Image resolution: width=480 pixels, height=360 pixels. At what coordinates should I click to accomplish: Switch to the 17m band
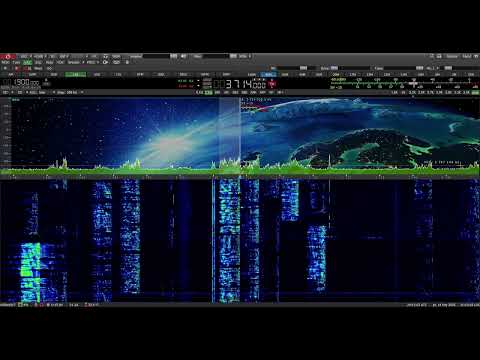click(x=353, y=74)
